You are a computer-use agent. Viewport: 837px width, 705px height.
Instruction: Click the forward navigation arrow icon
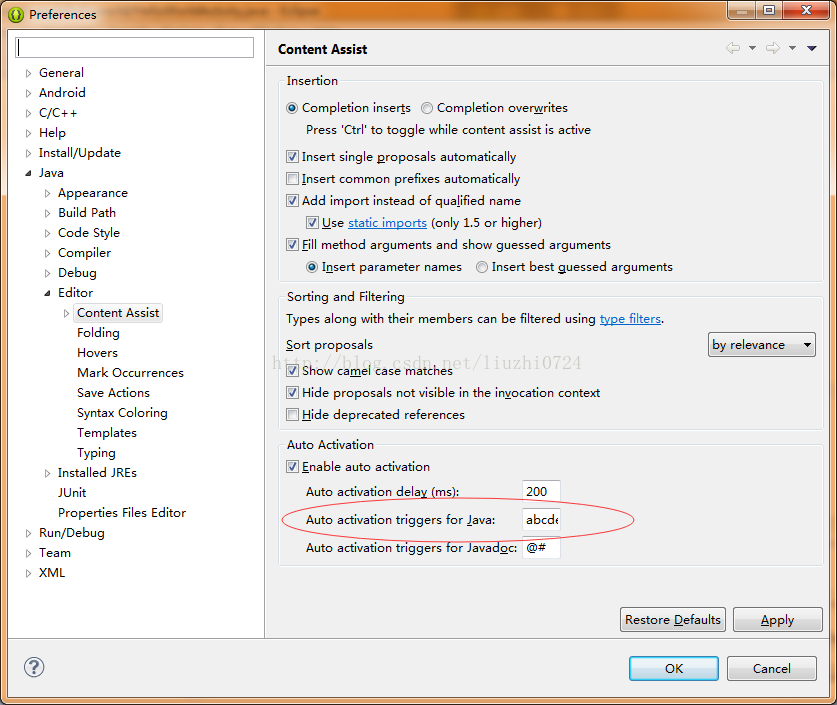[772, 48]
